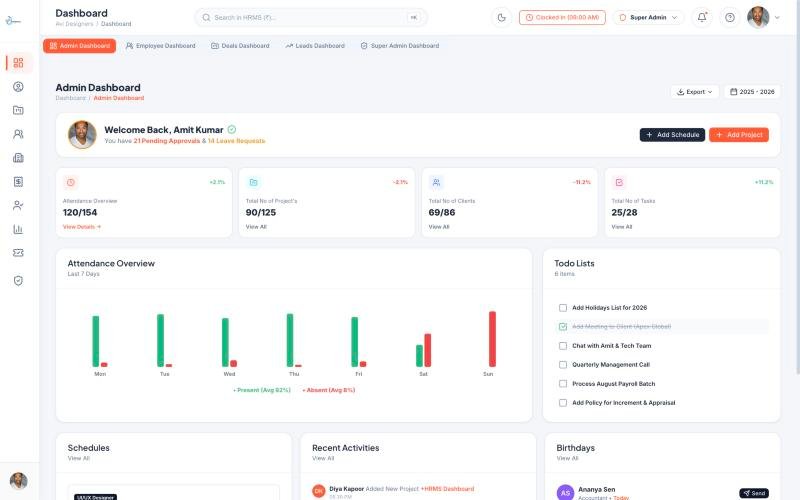Click the Total No of Projects folder icon
Viewport: 800px width, 500px height.
click(x=254, y=182)
